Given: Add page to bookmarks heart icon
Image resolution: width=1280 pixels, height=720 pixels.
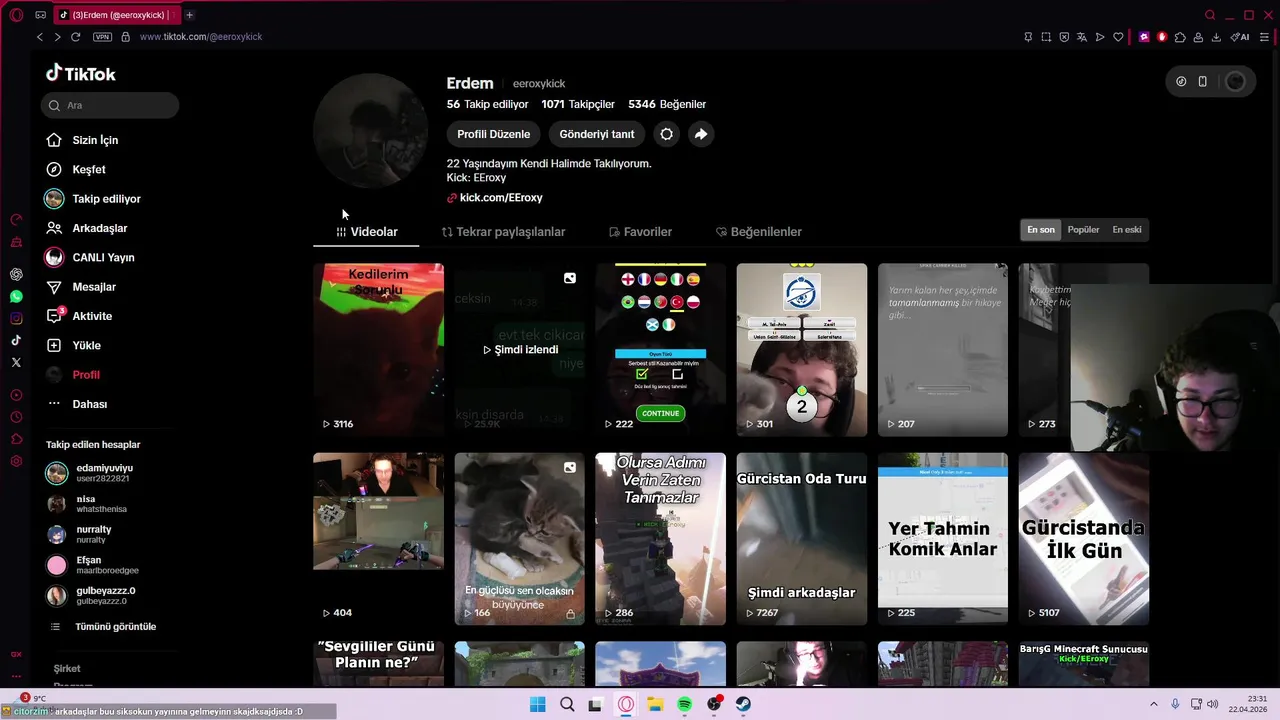Looking at the screenshot, I should tap(1118, 37).
